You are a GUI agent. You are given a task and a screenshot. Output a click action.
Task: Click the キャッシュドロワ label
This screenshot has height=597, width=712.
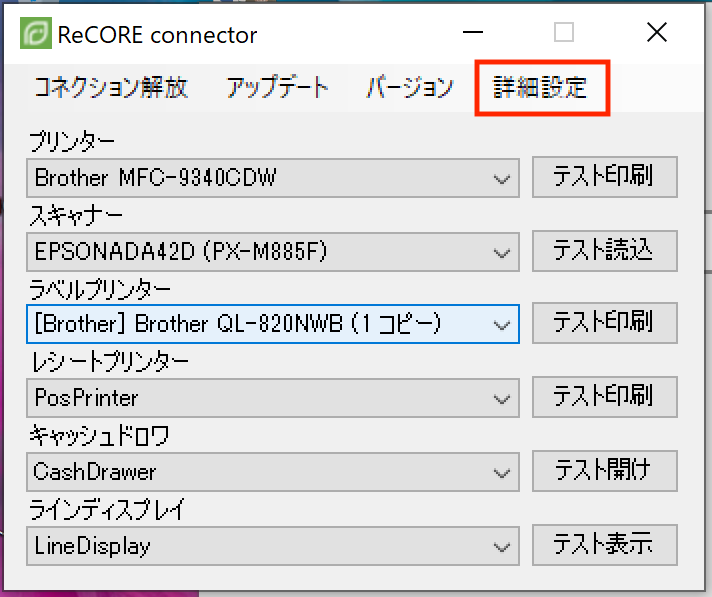99,436
